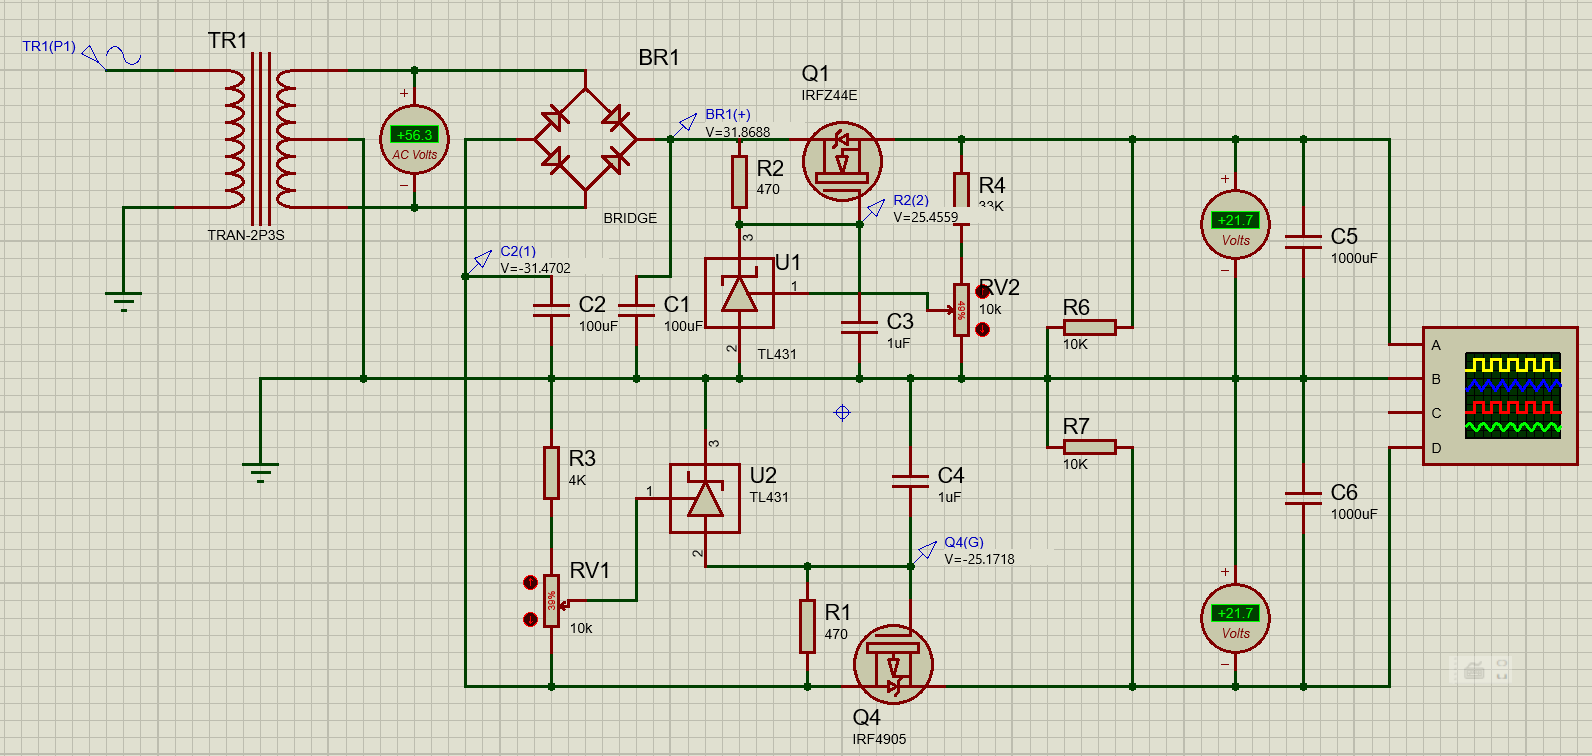Select resistor R7 10K body
Screen dimensions: 1592x756
1089,447
